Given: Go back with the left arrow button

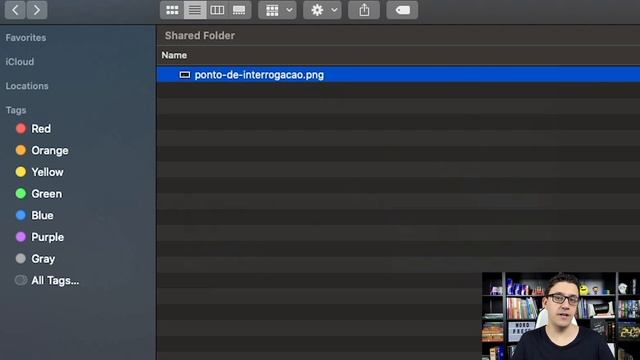Looking at the screenshot, I should (15, 10).
